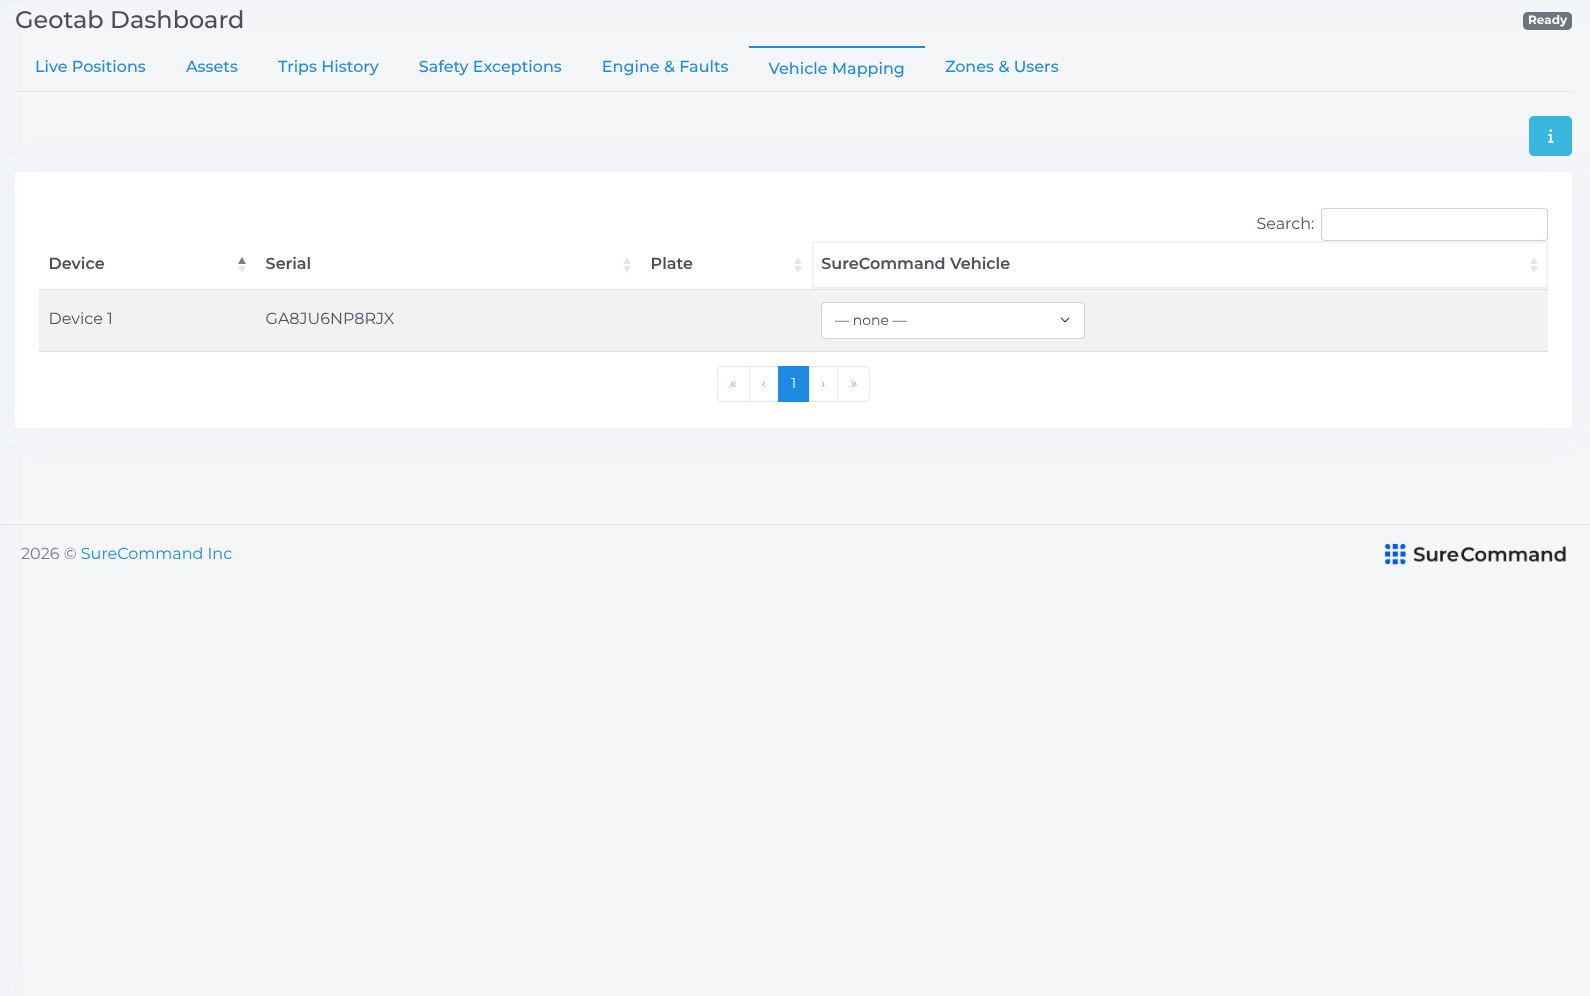Go to the next page

coord(823,384)
